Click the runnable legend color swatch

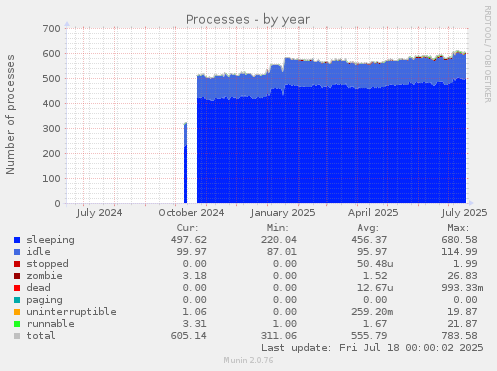(17, 324)
